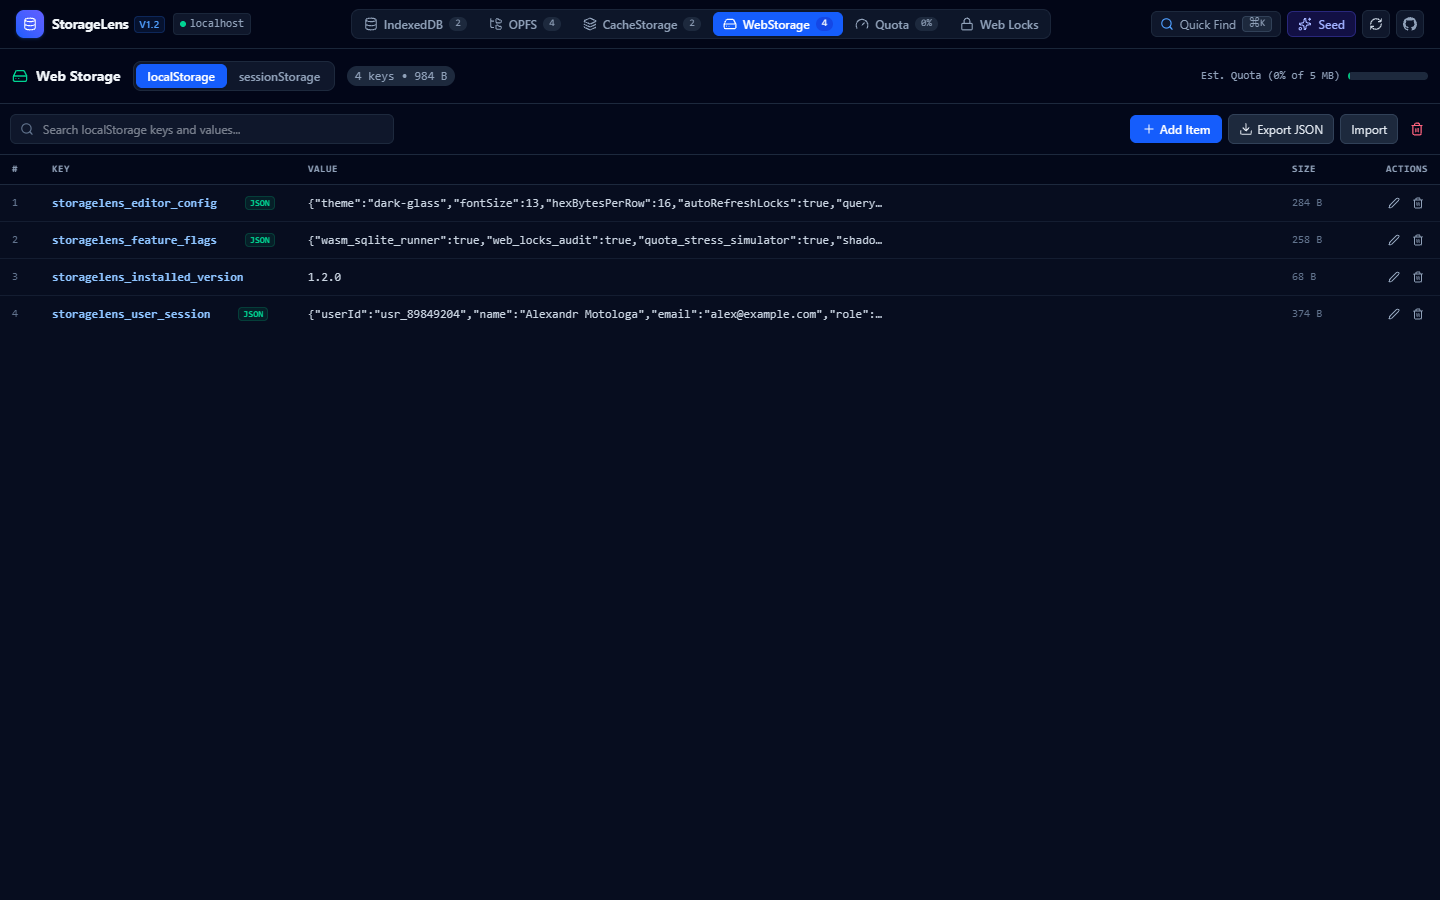This screenshot has height=900, width=1440.
Task: Focus the Search localStorage keys field
Action: click(202, 129)
